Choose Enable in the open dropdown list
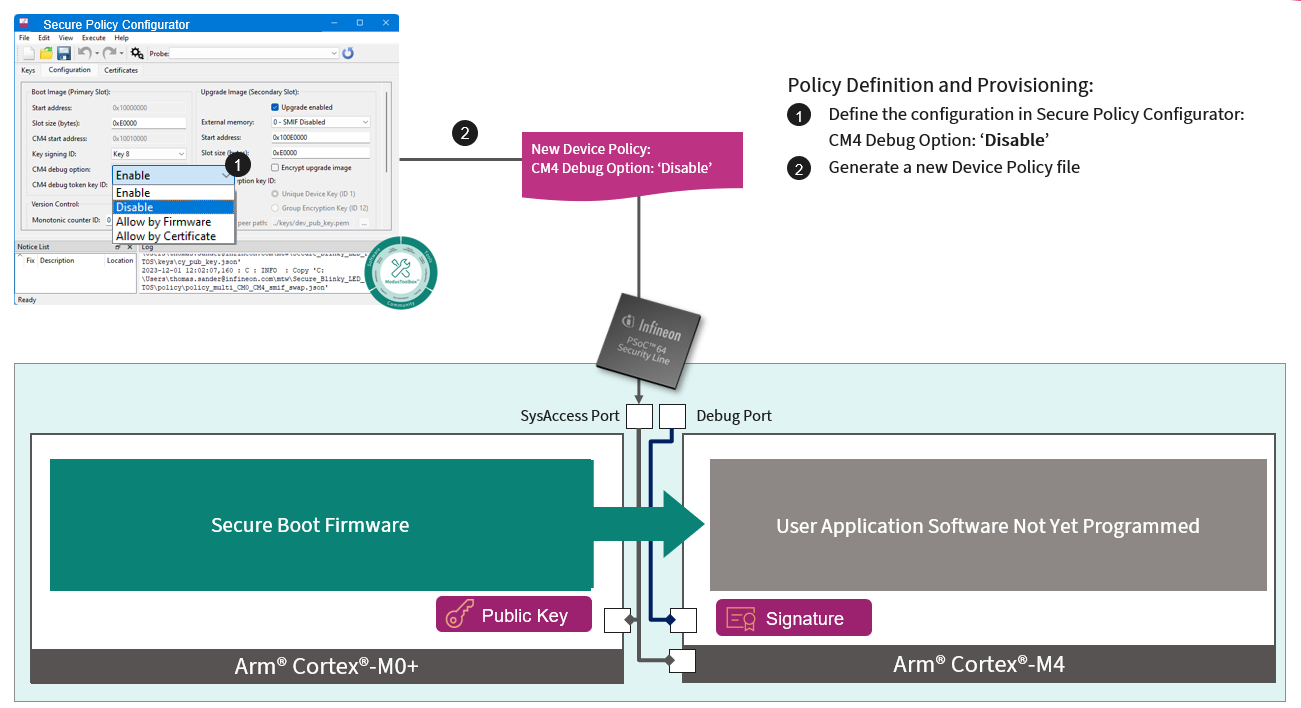 (x=173, y=192)
